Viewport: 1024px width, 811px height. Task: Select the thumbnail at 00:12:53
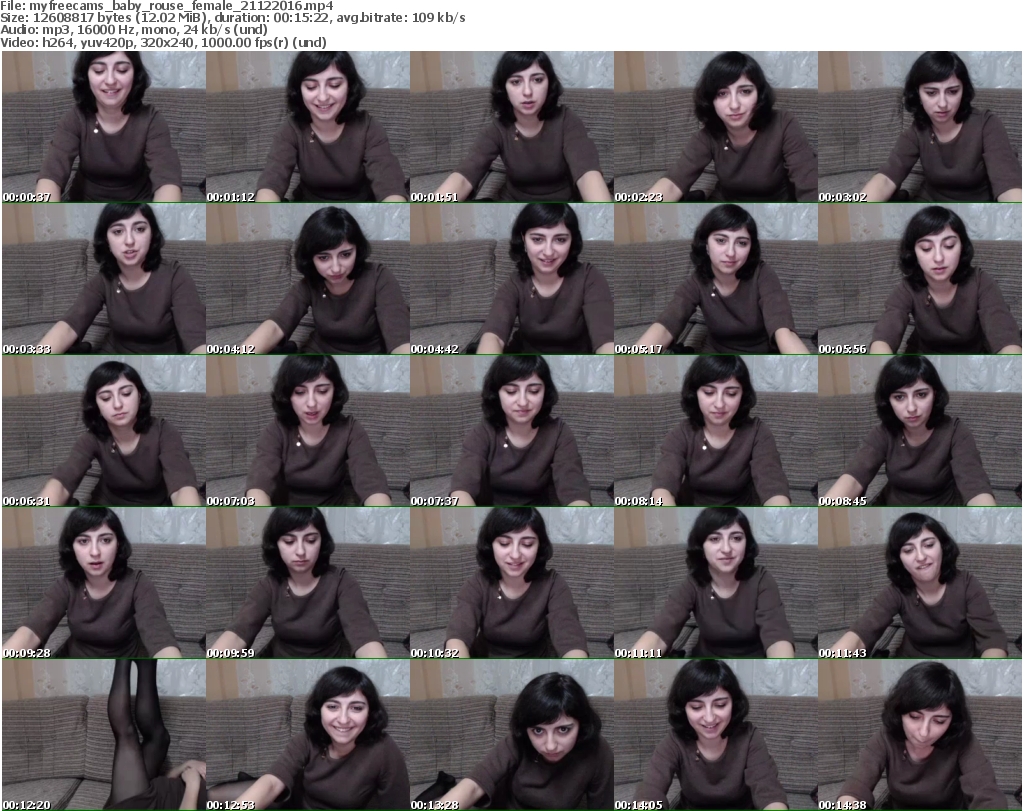pyautogui.click(x=308, y=735)
